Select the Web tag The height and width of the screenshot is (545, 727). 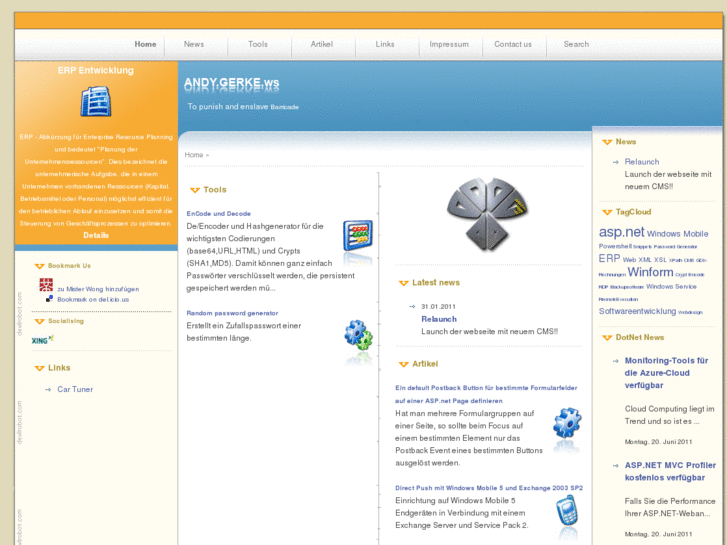[629, 260]
